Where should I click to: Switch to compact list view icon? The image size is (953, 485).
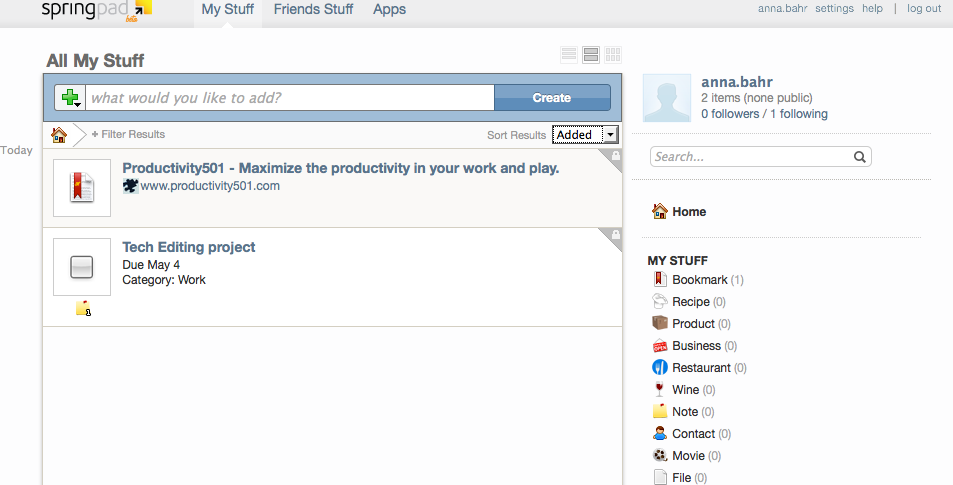[569, 55]
